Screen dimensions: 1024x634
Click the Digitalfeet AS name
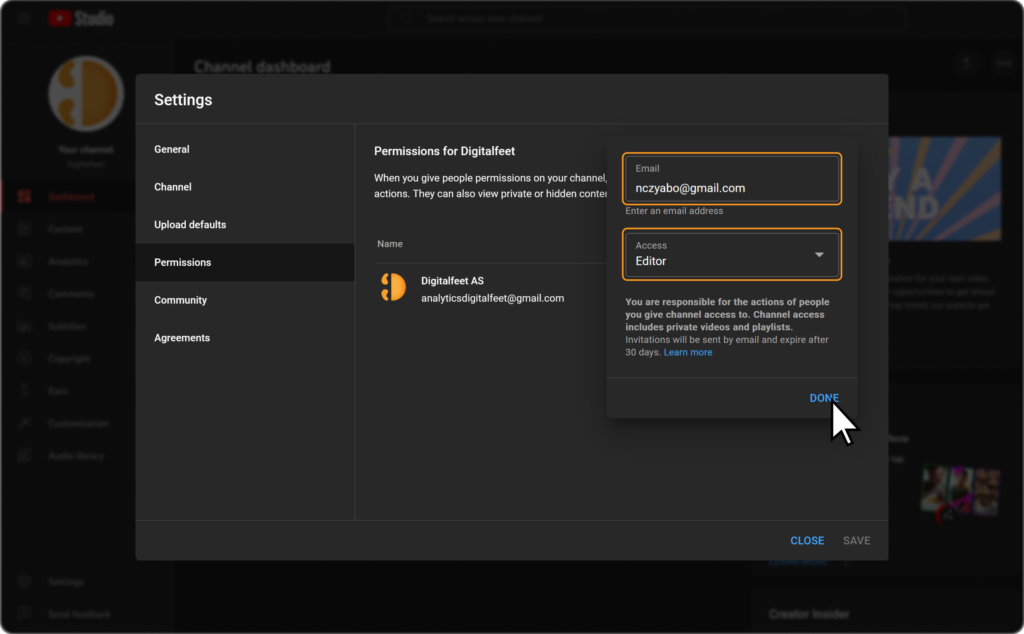coord(453,281)
